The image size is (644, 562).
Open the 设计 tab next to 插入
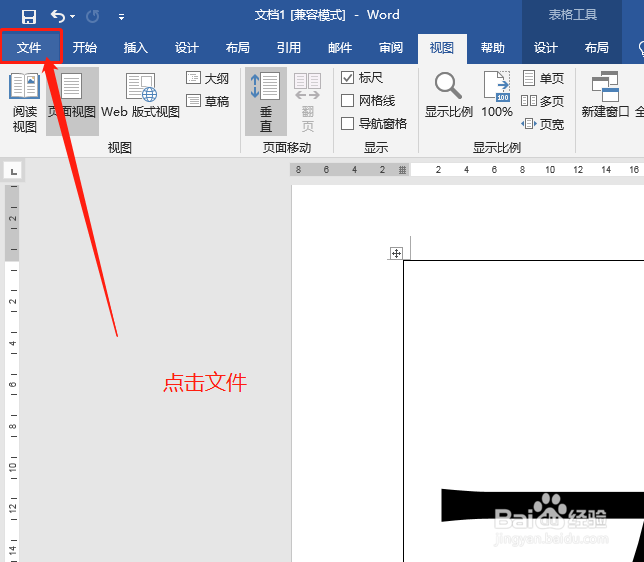(x=186, y=48)
